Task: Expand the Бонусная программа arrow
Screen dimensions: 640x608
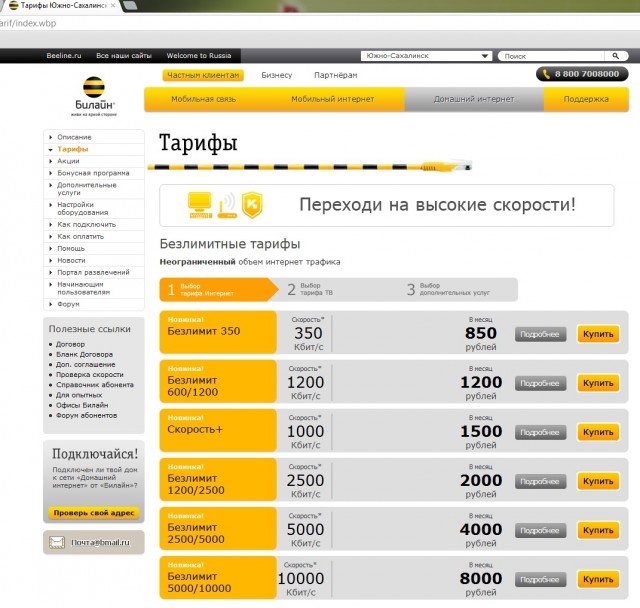Action: click(50, 173)
